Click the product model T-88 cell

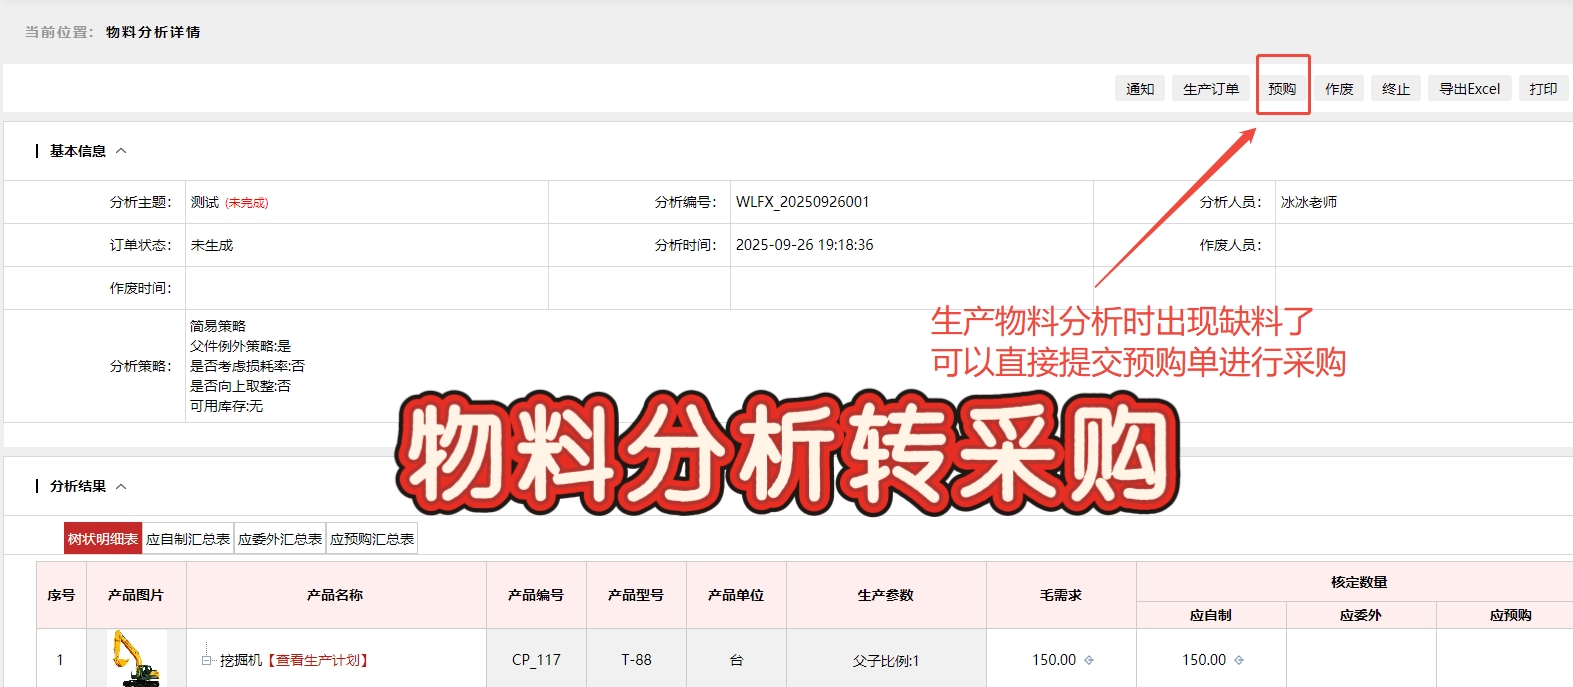(x=636, y=660)
